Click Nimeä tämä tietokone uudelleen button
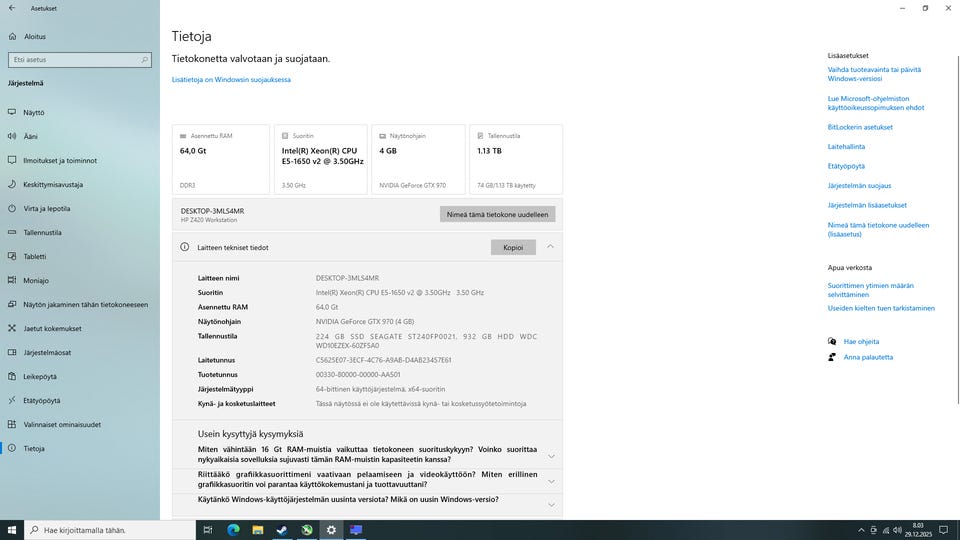 click(497, 214)
